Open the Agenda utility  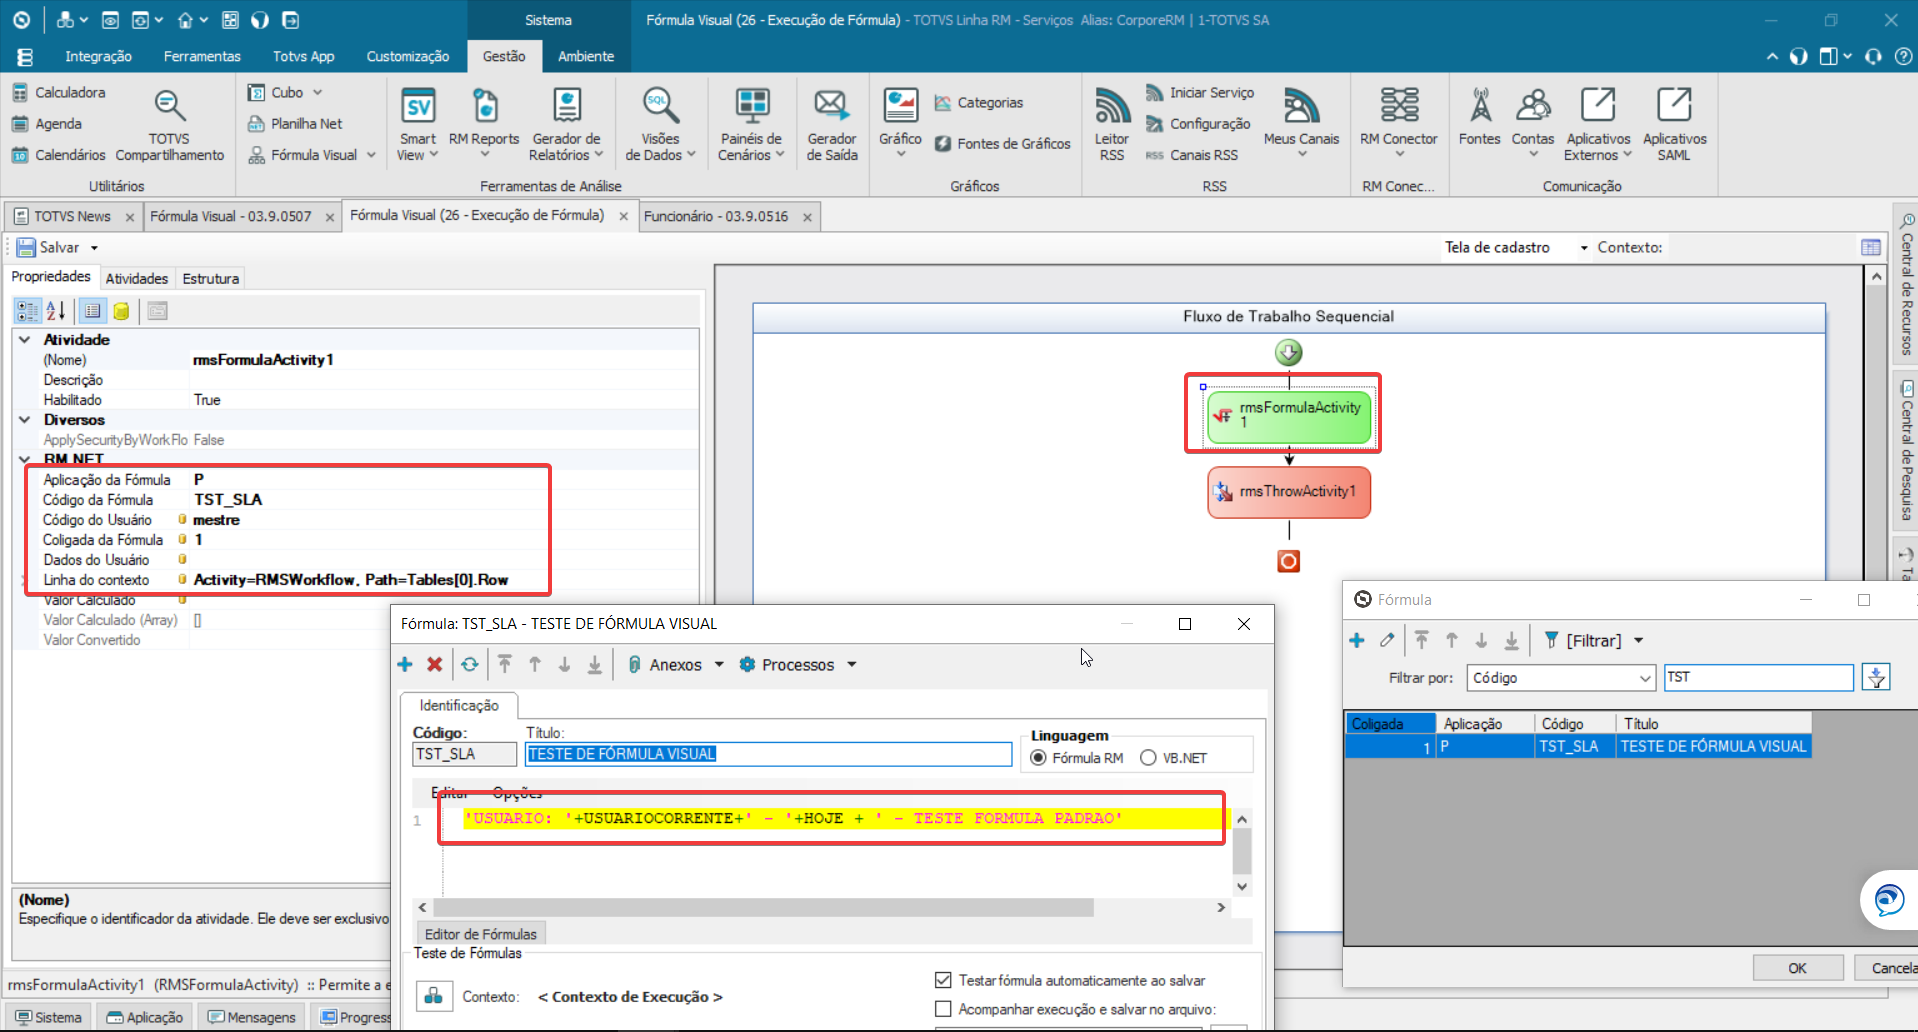47,124
